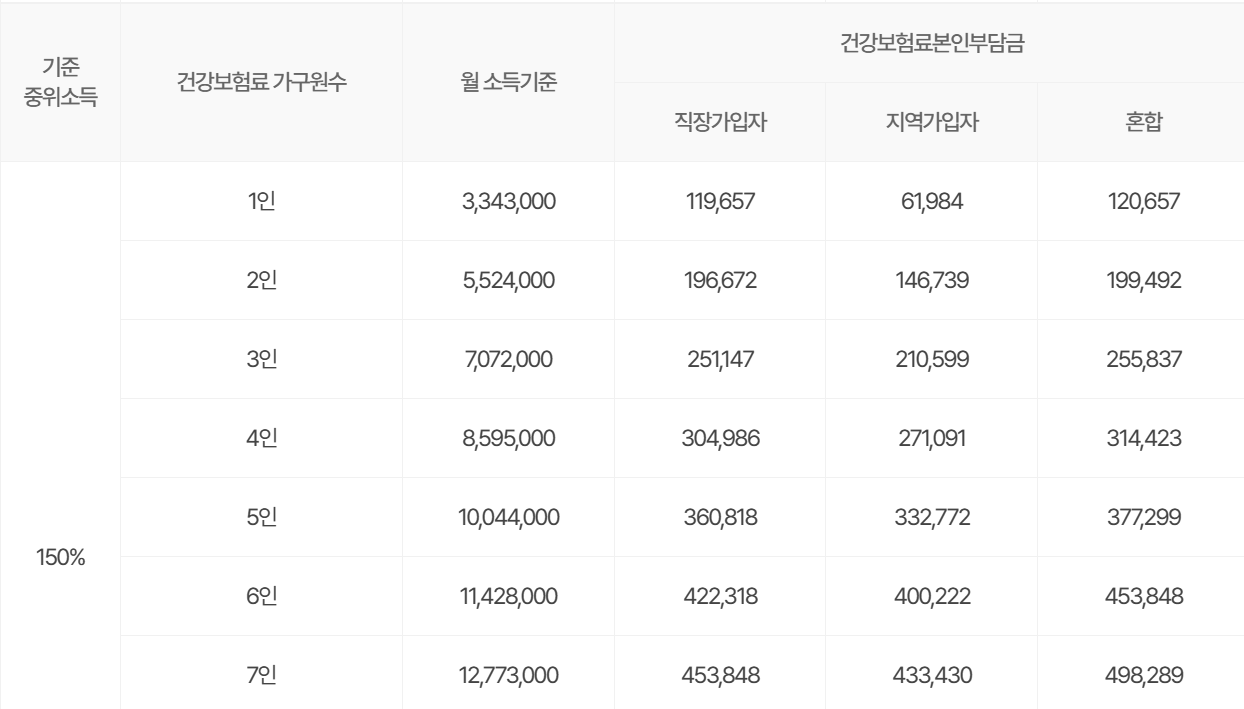
Task: Select the 5인 household row label
Action: point(262,518)
